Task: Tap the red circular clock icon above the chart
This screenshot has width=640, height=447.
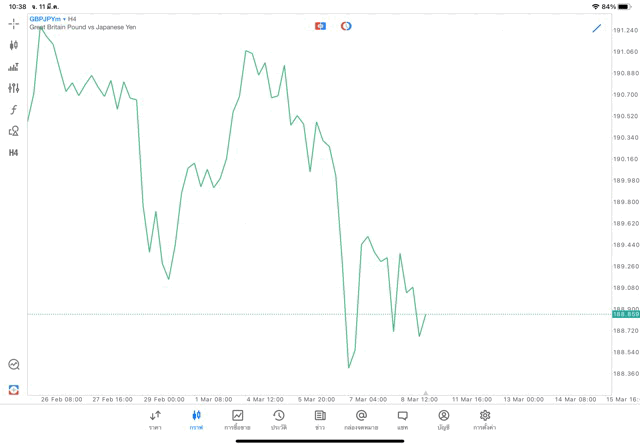Action: click(x=346, y=26)
